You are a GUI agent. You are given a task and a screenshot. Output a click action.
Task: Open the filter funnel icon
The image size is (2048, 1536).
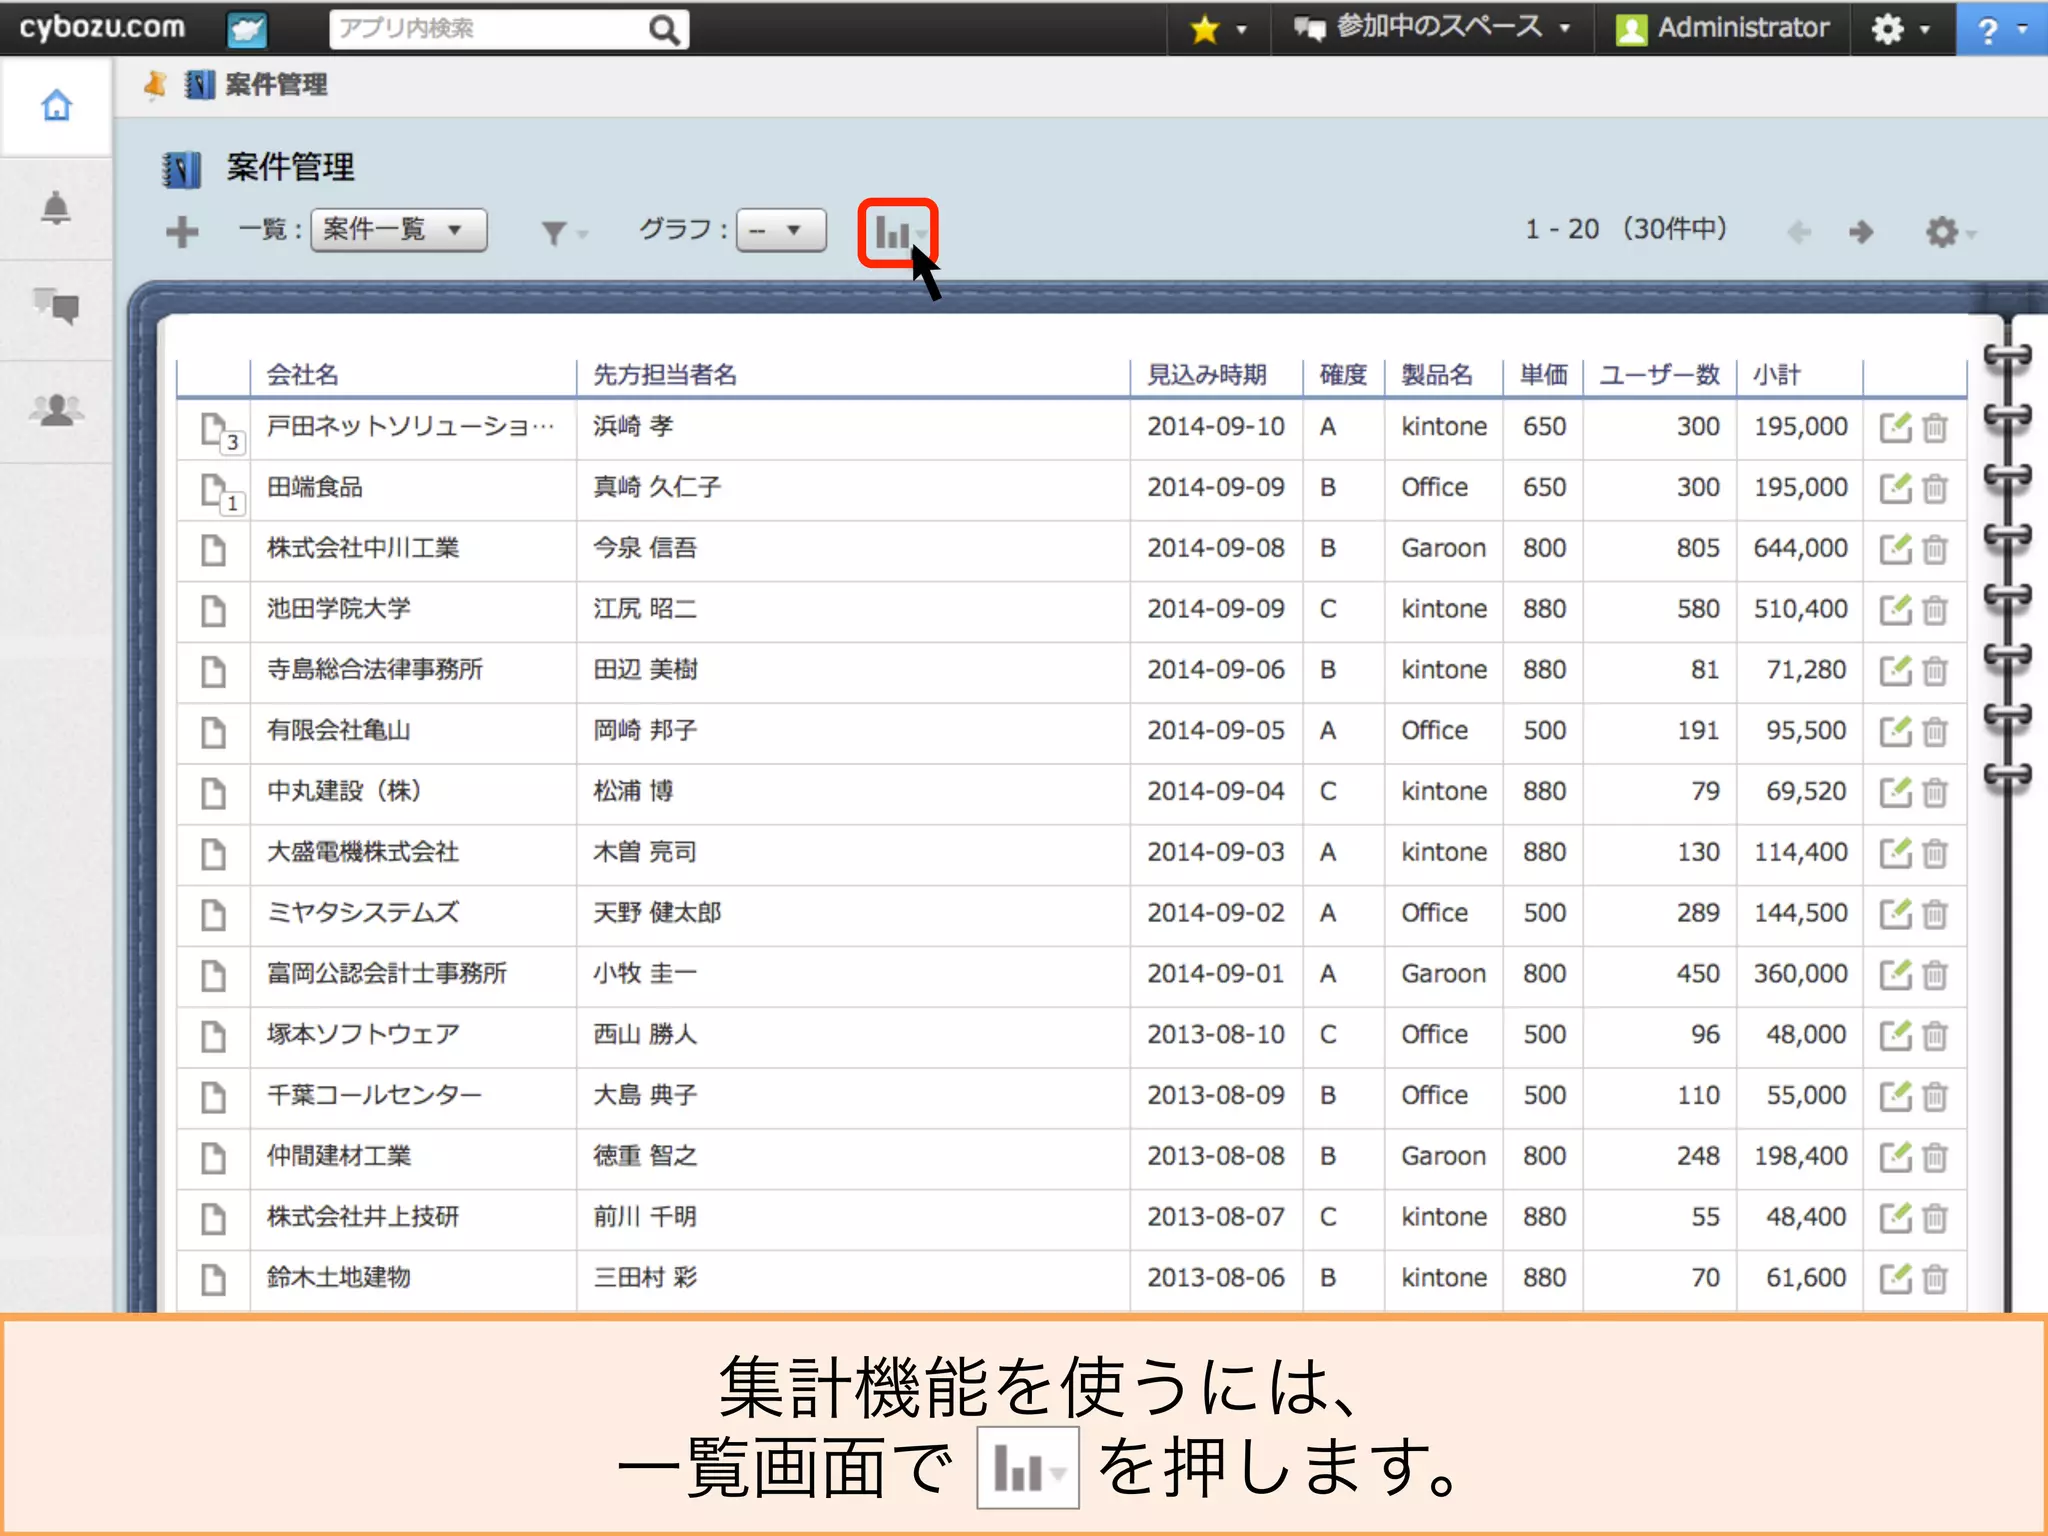pyautogui.click(x=555, y=233)
